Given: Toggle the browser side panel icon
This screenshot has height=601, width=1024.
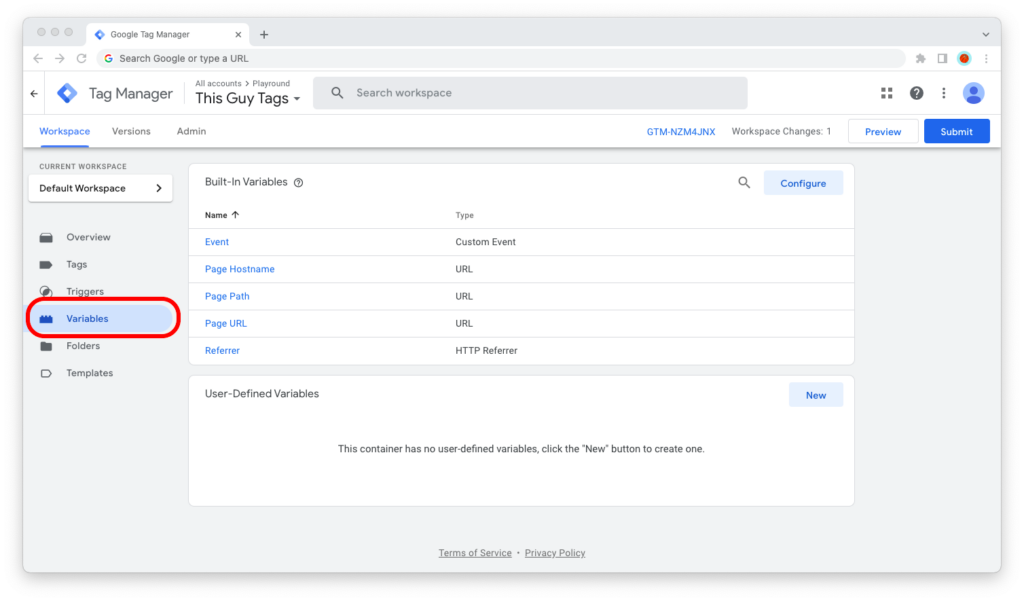Looking at the screenshot, I should (x=942, y=59).
